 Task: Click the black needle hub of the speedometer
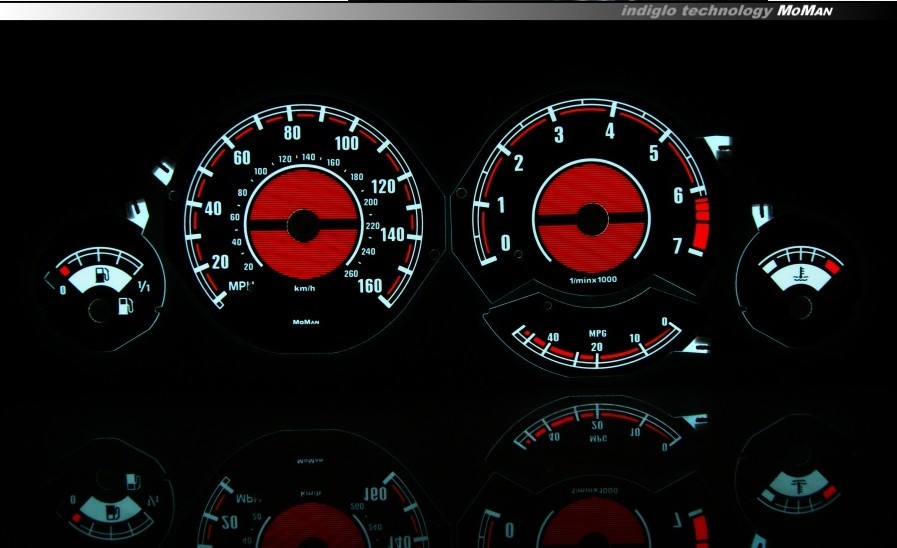click(x=303, y=225)
